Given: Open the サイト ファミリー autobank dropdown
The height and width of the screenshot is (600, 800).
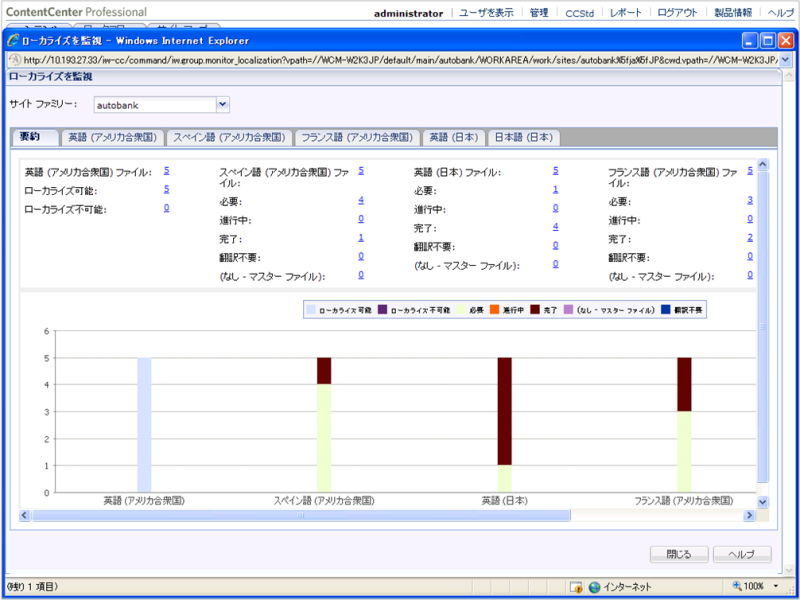Looking at the screenshot, I should click(223, 103).
